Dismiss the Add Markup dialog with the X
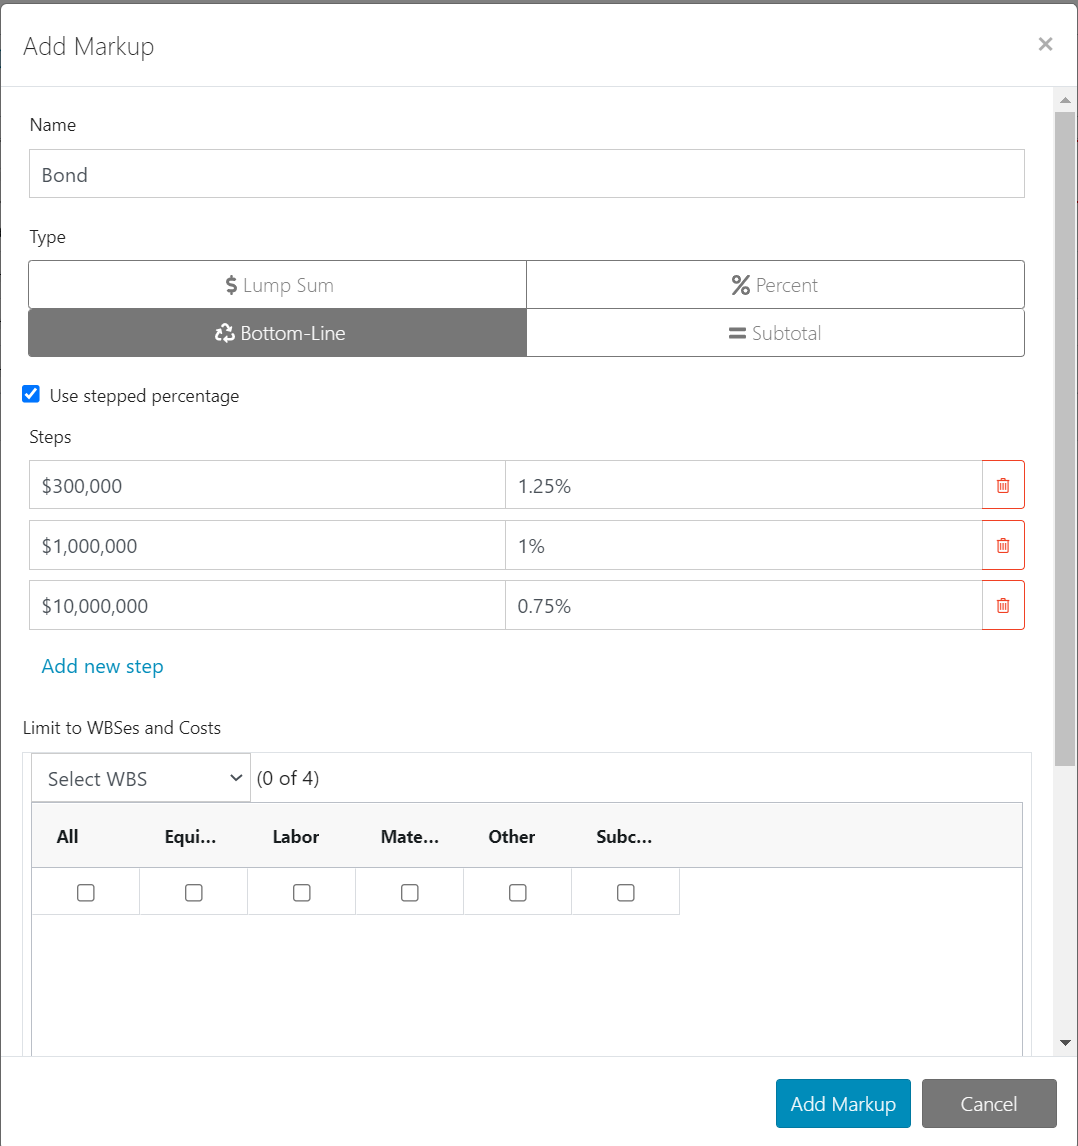Image resolution: width=1078 pixels, height=1146 pixels. pyautogui.click(x=1045, y=44)
